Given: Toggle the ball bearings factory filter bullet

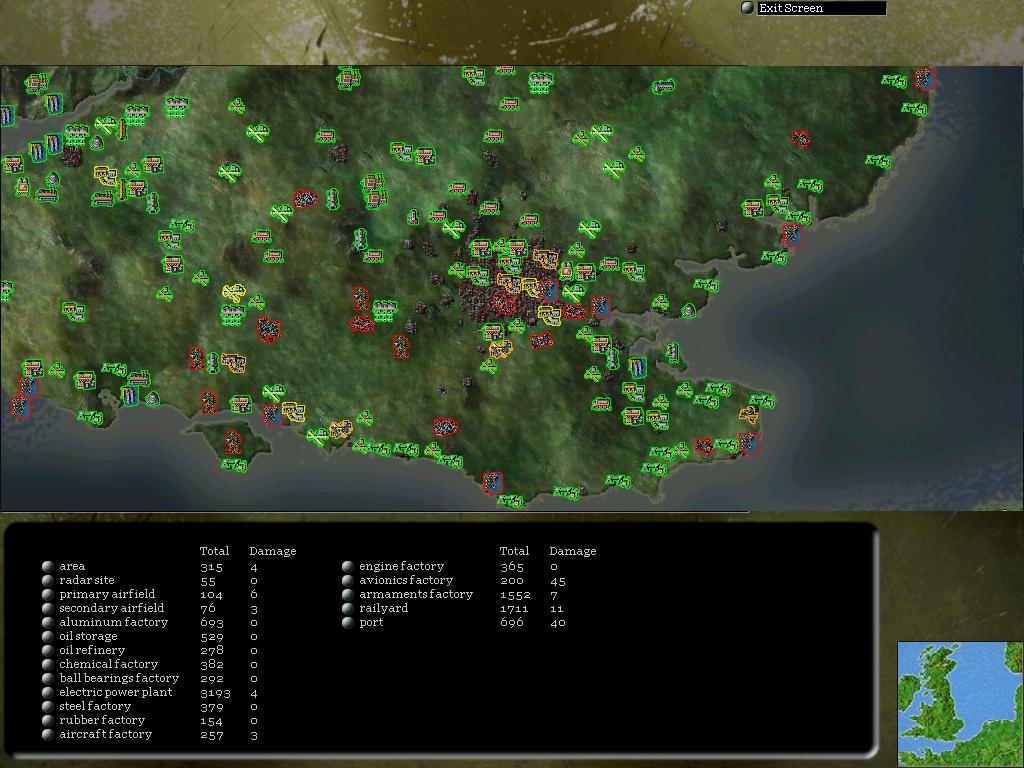Looking at the screenshot, I should click(48, 679).
